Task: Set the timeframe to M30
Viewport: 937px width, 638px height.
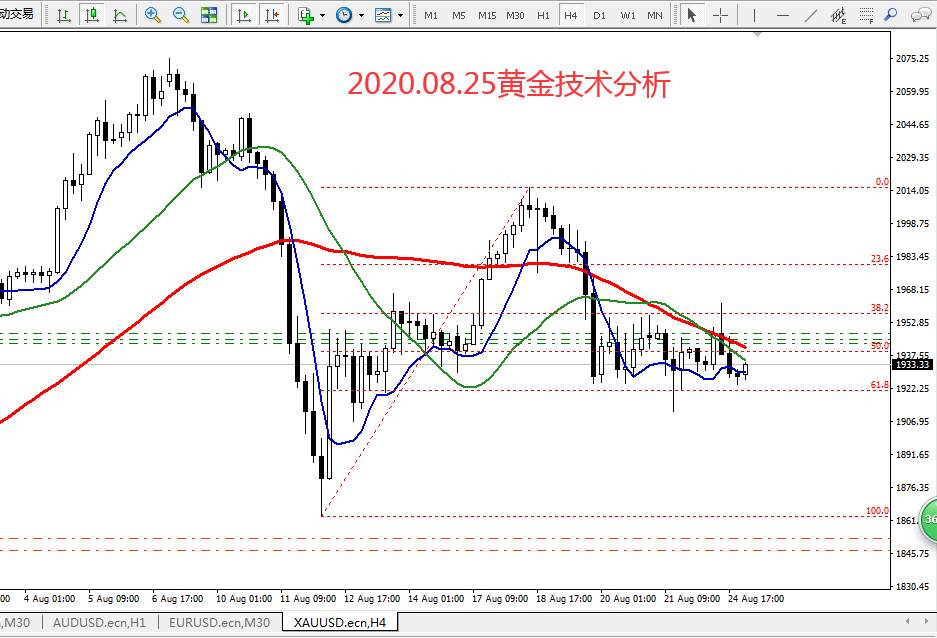Action: coord(515,16)
